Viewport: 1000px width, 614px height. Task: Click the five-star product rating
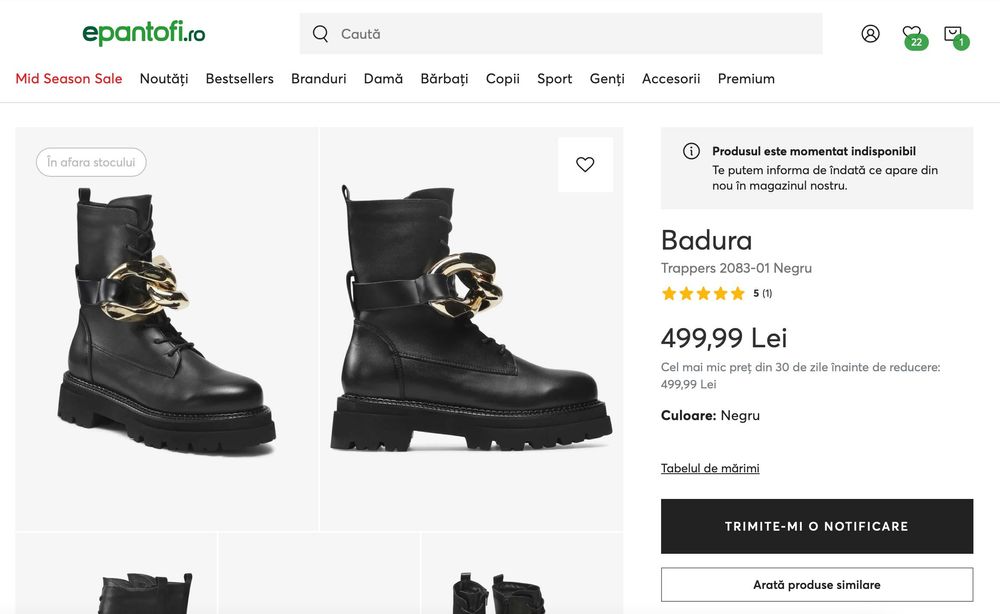[x=703, y=293]
